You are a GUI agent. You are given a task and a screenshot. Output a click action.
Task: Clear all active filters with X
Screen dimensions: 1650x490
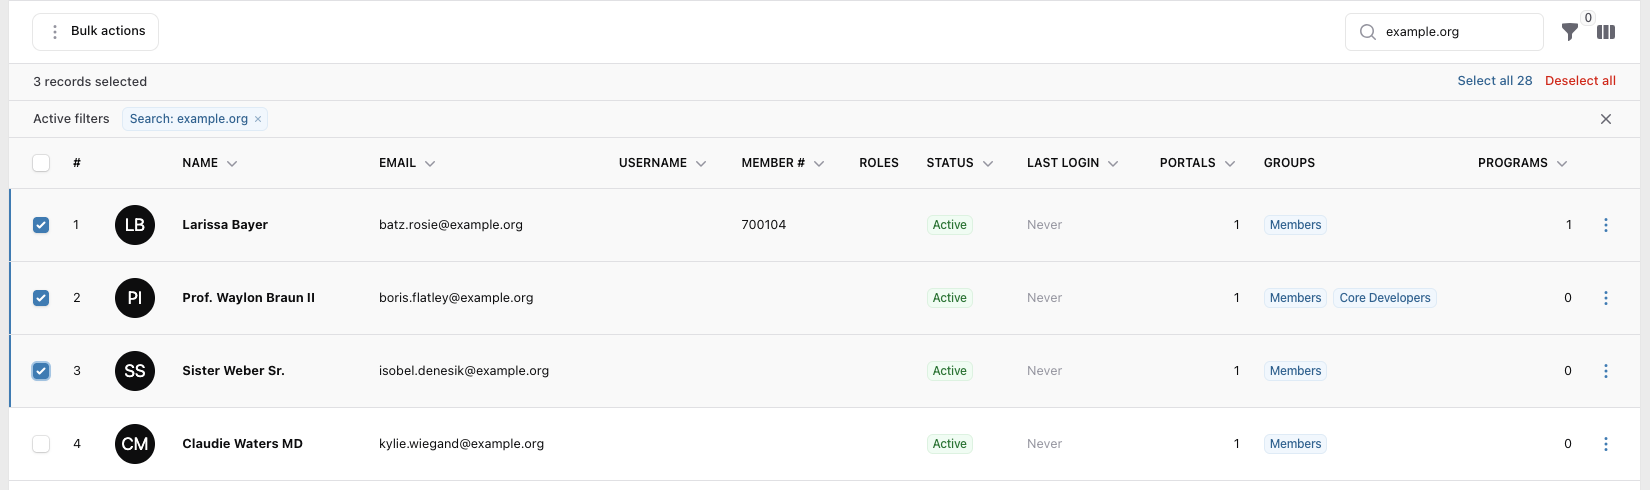click(x=1606, y=119)
